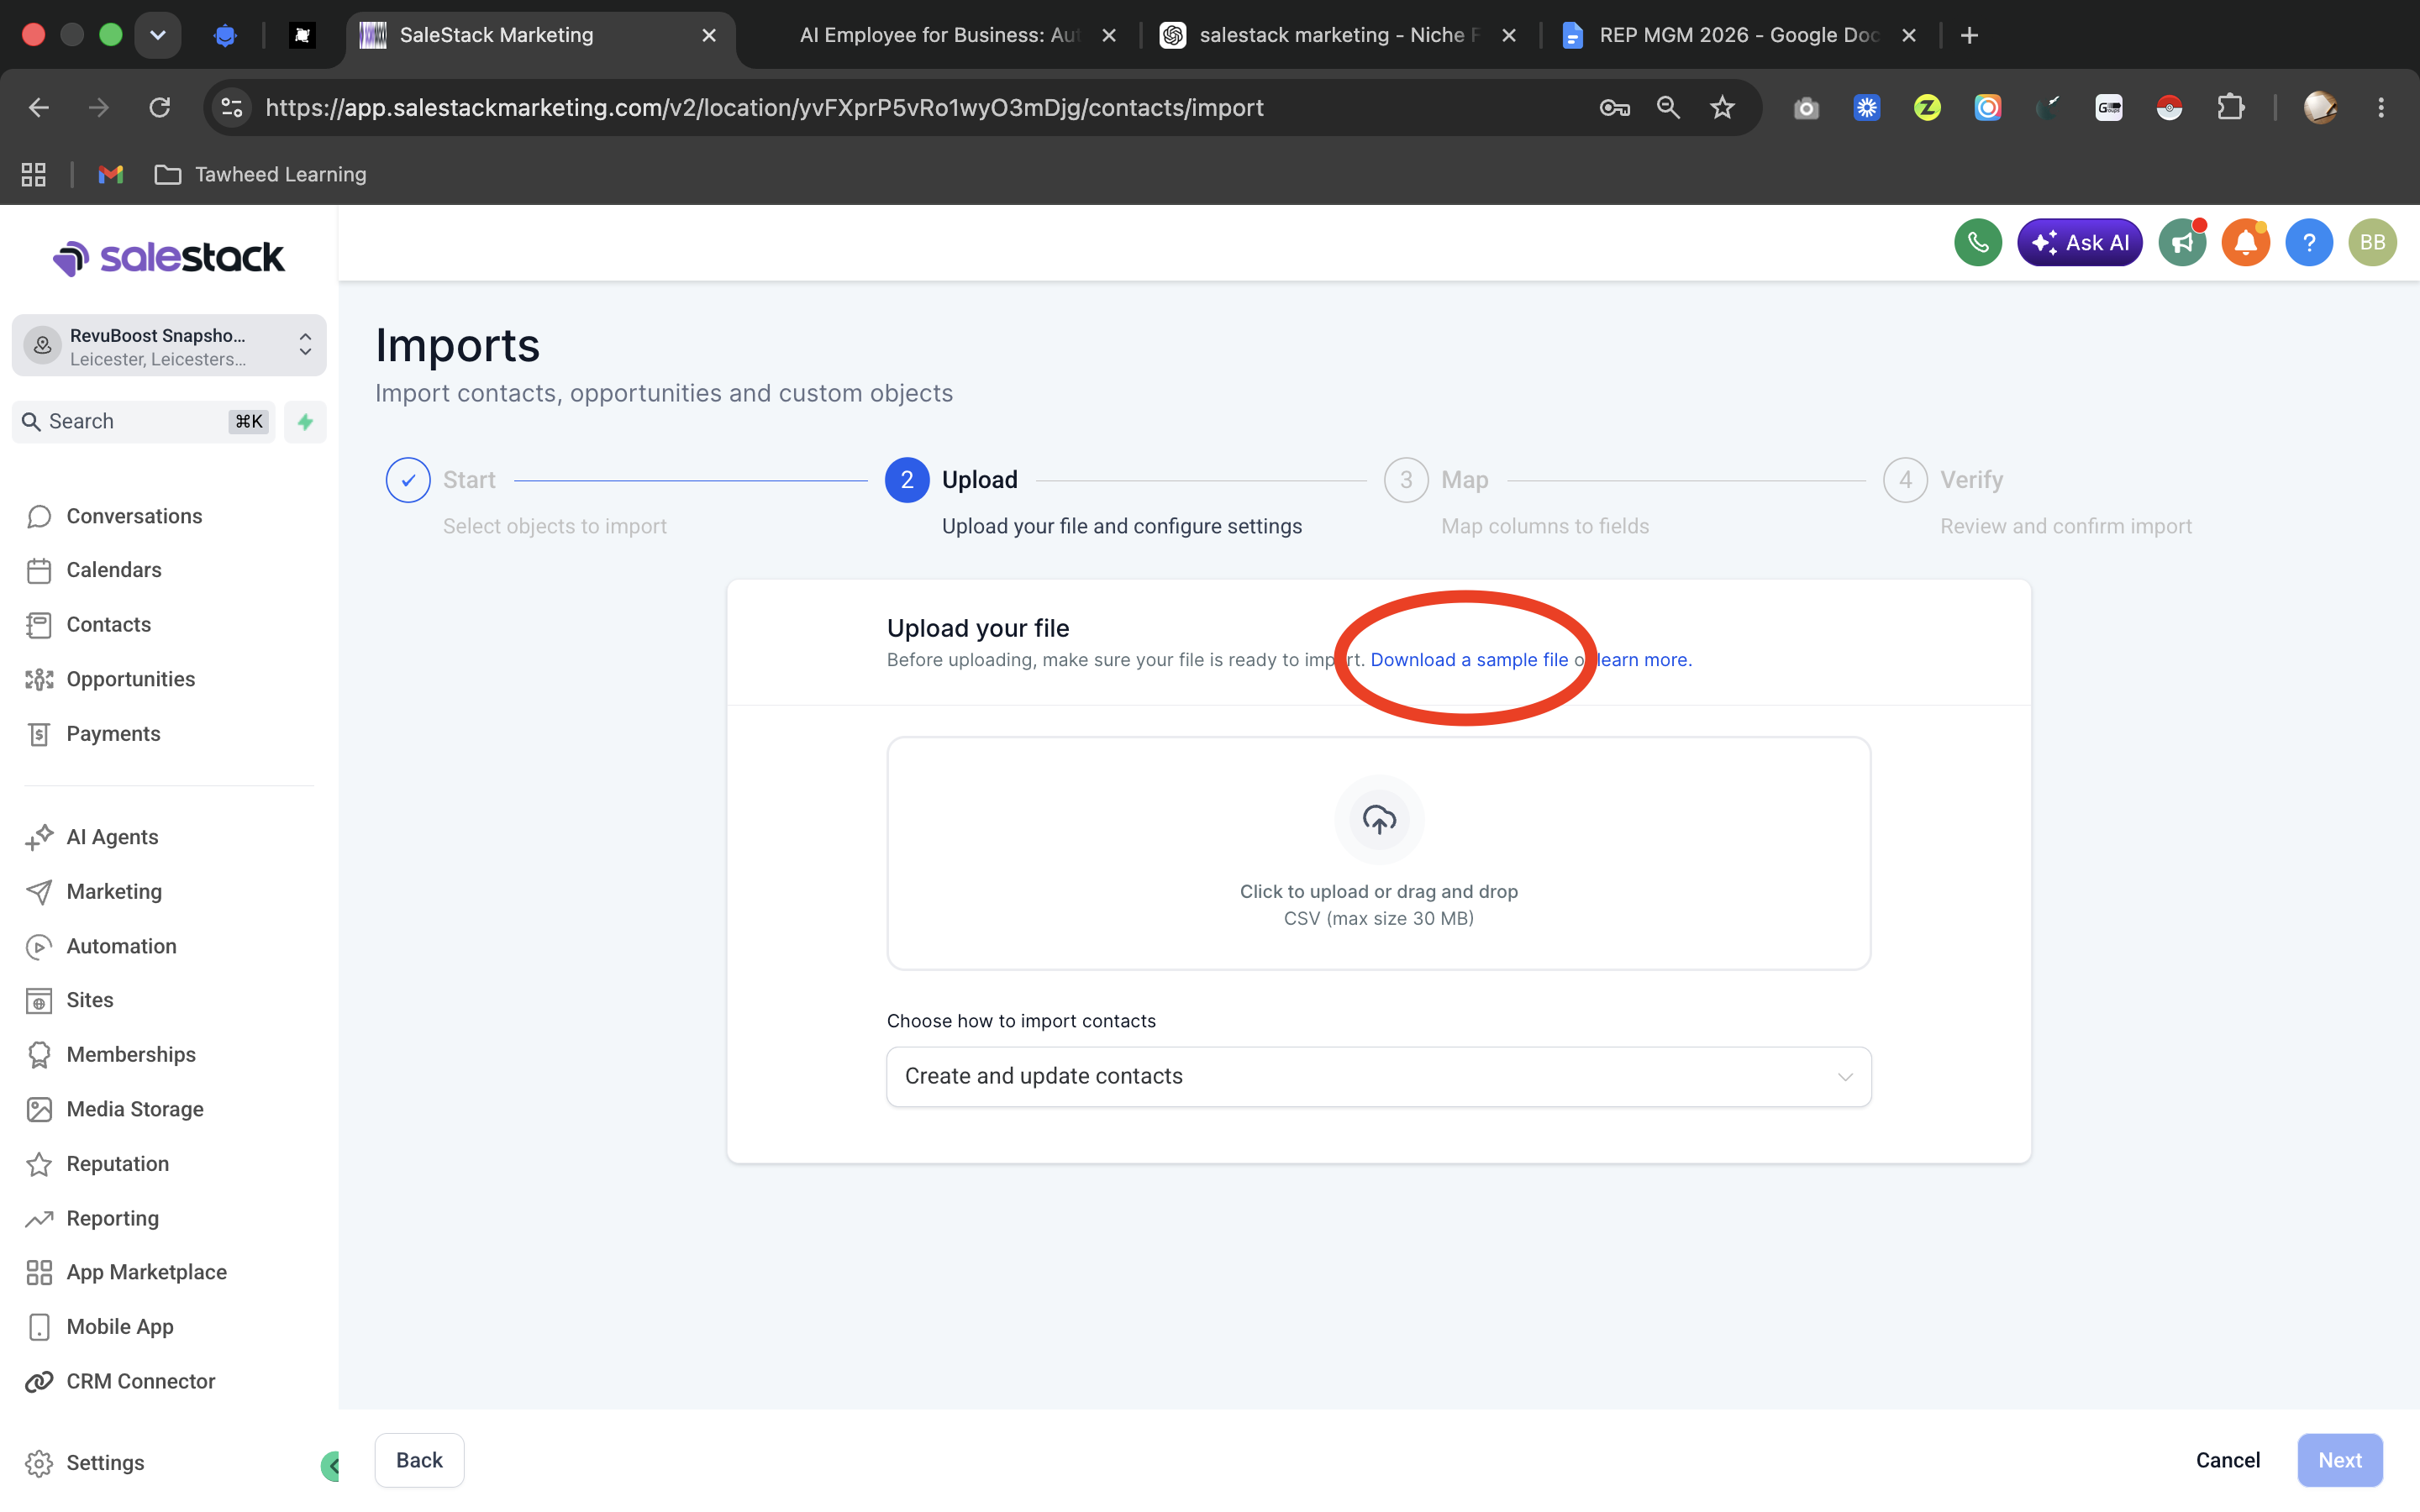This screenshot has height=1512, width=2420.
Task: Go to Reporting section
Action: (x=112, y=1218)
